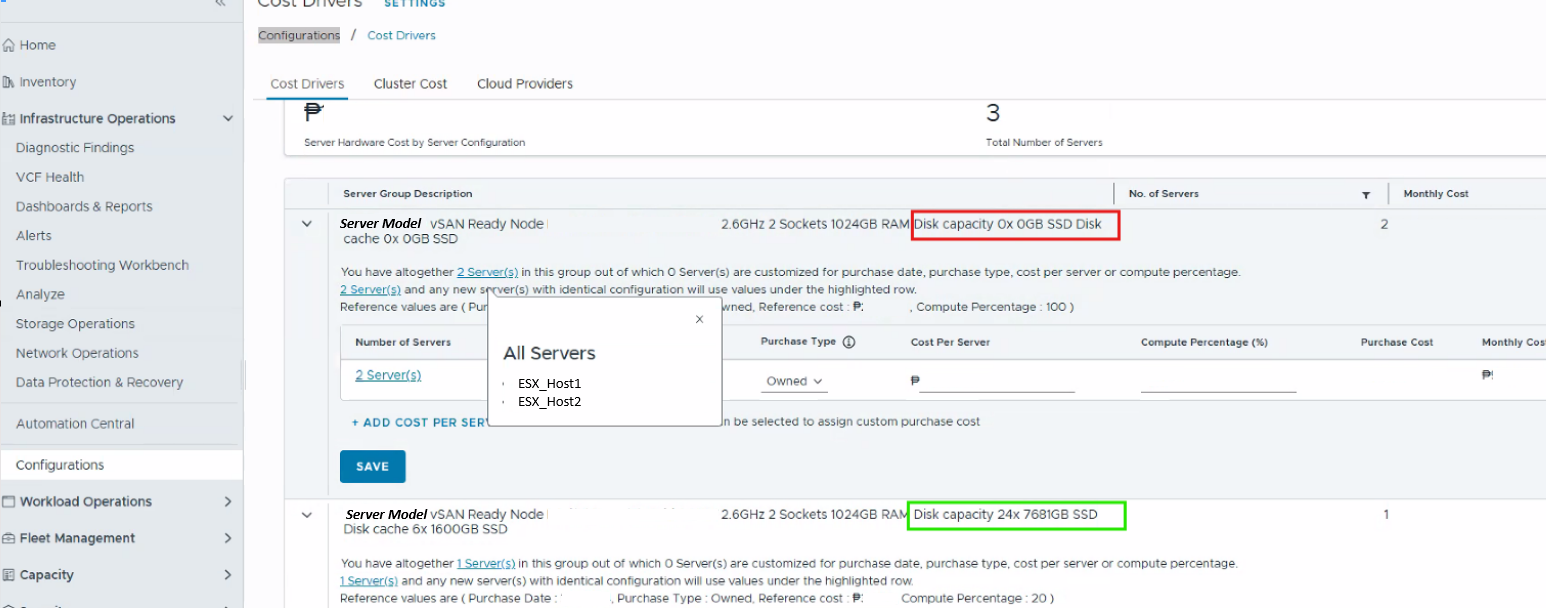Expand the Workload Operations section
The image size is (1546, 608).
point(228,502)
